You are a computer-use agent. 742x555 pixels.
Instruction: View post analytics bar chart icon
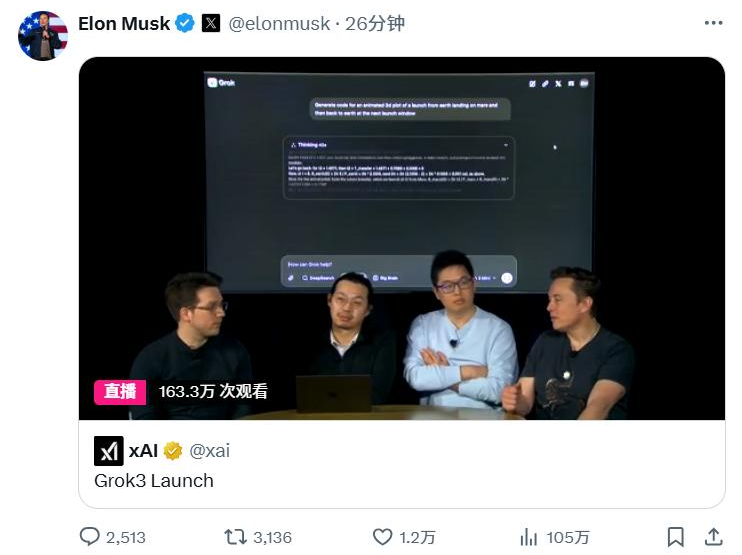pyautogui.click(x=529, y=537)
